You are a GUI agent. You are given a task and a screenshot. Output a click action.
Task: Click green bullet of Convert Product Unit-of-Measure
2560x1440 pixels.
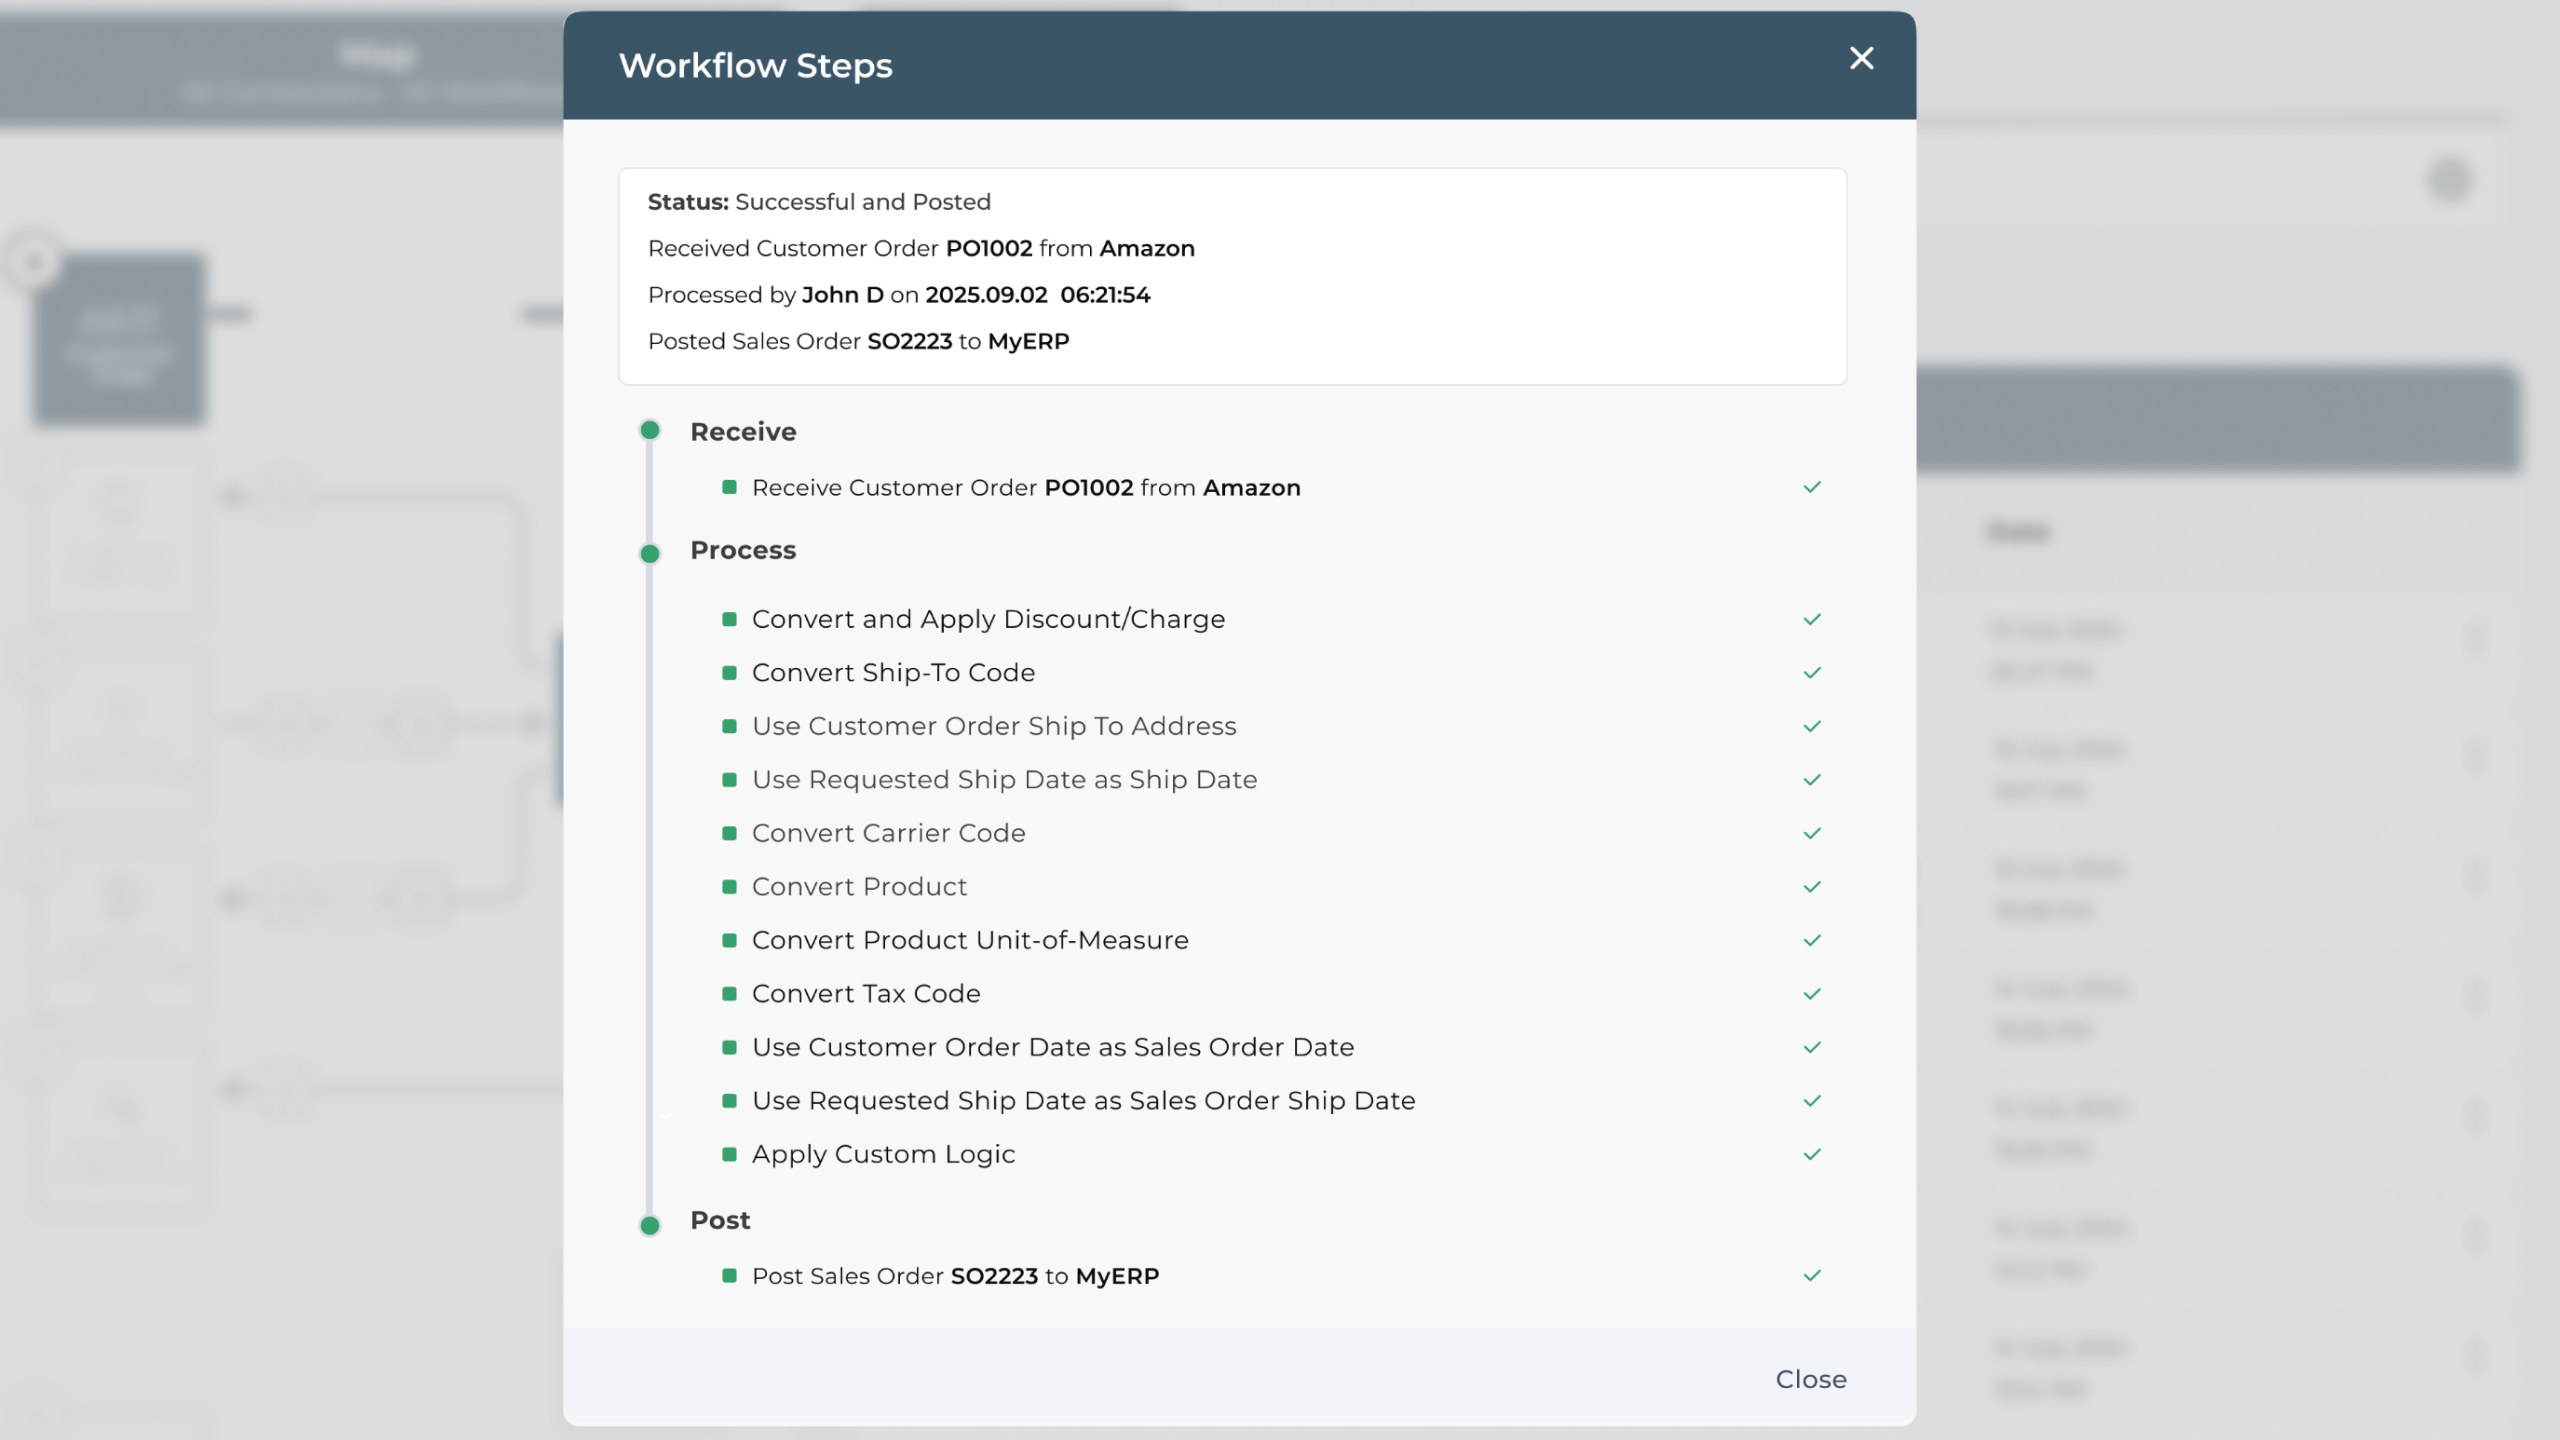[729, 940]
